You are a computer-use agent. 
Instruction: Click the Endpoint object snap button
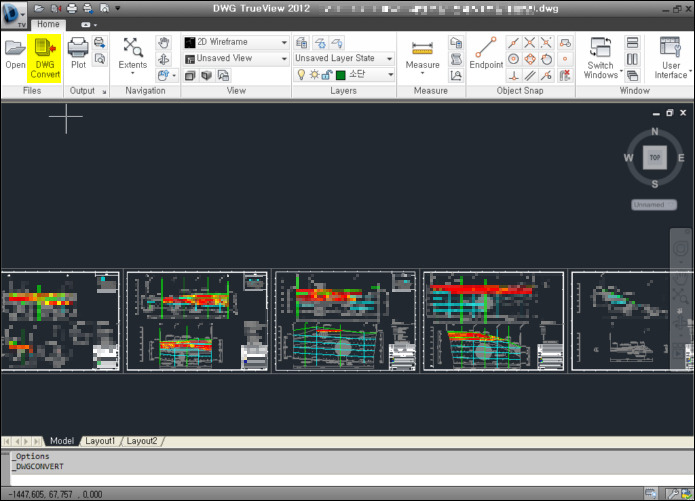coord(486,53)
